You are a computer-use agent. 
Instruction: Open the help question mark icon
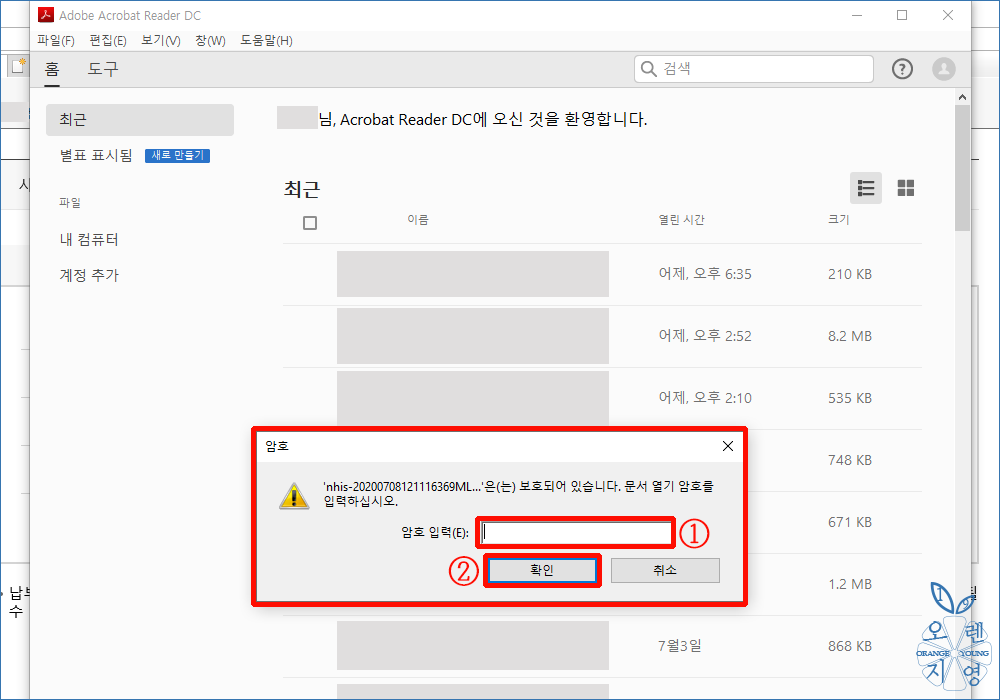[x=902, y=69]
